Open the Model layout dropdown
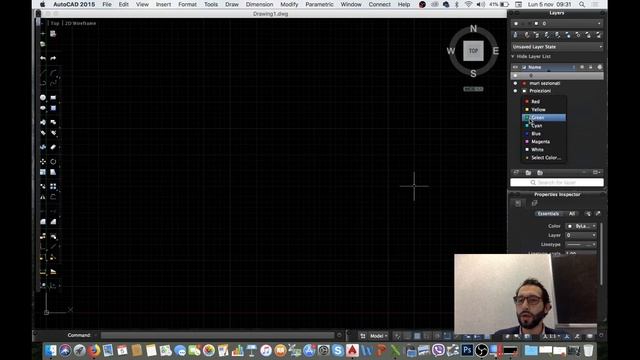Image resolution: width=640 pixels, height=360 pixels. [378, 336]
